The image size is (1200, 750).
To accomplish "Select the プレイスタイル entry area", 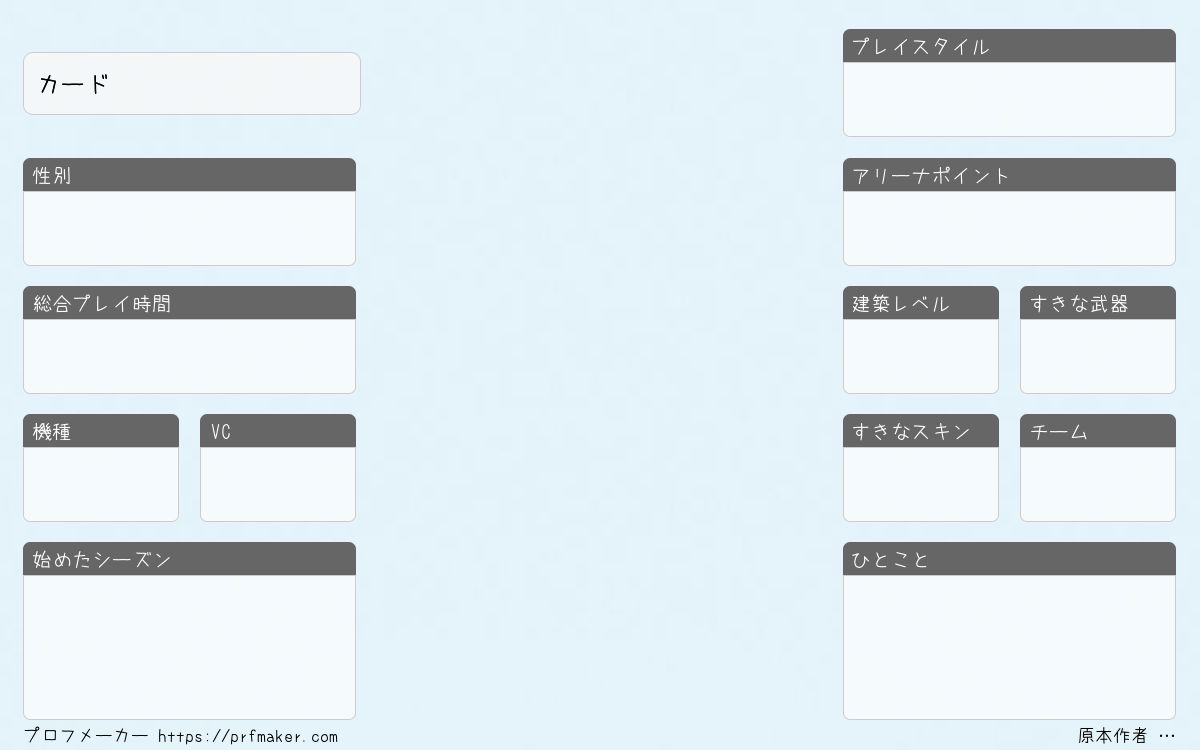I will click(1009, 99).
